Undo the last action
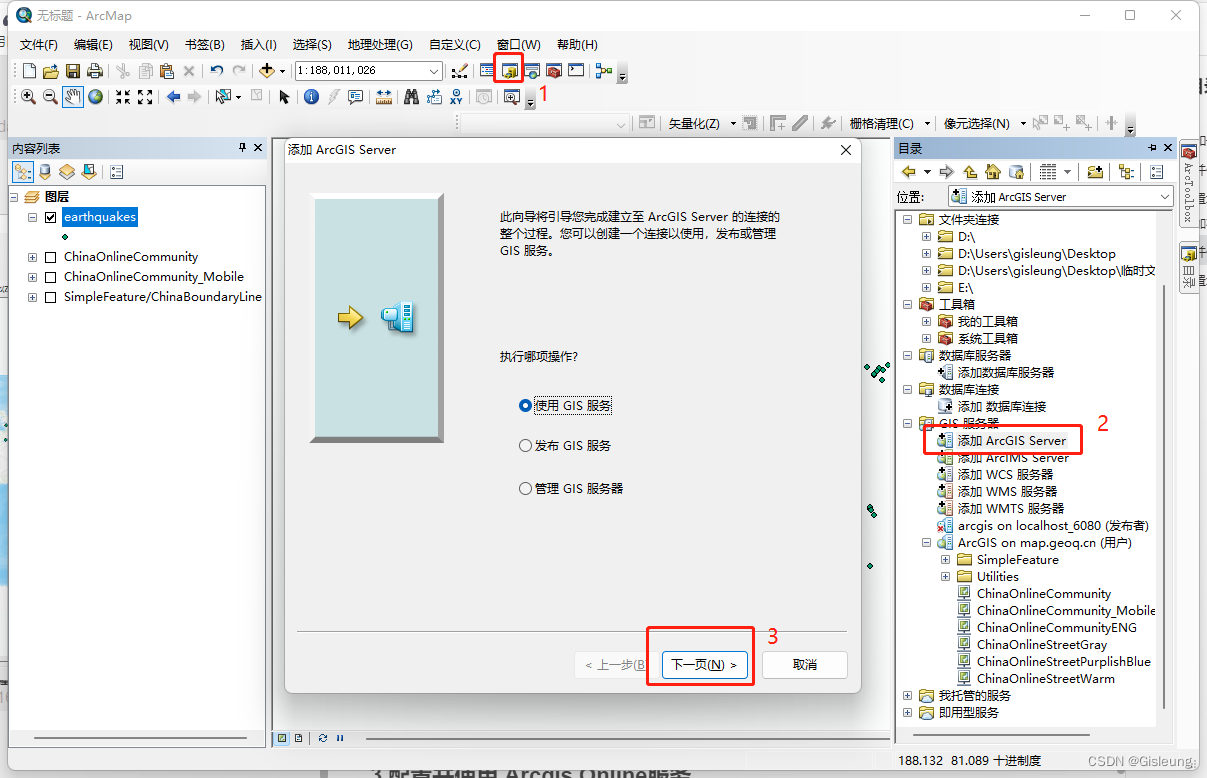The width and height of the screenshot is (1207, 778). pyautogui.click(x=216, y=71)
